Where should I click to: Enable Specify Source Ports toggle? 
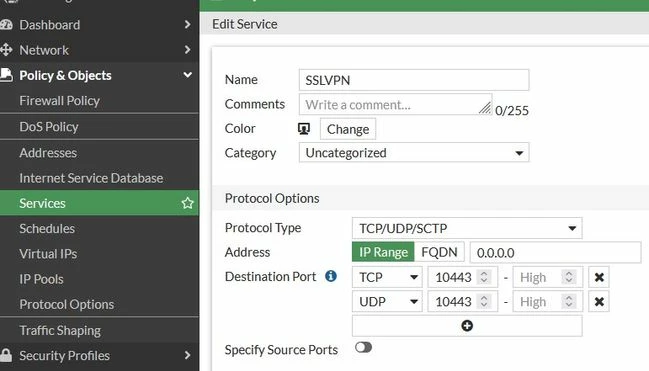pyautogui.click(x=363, y=347)
